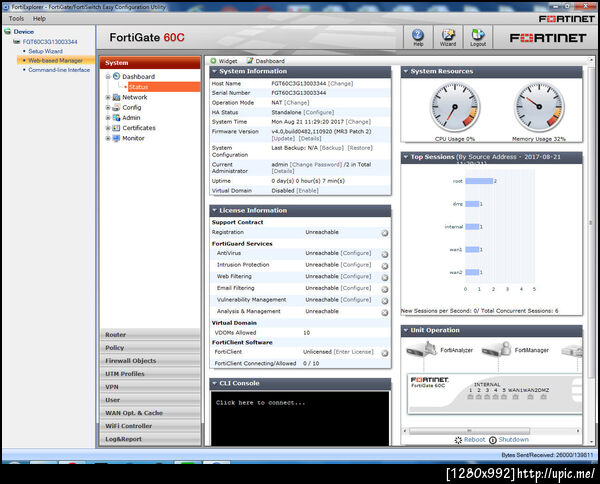This screenshot has width=600, height=484.
Task: Launch the Wizard icon in header
Action: pos(448,35)
